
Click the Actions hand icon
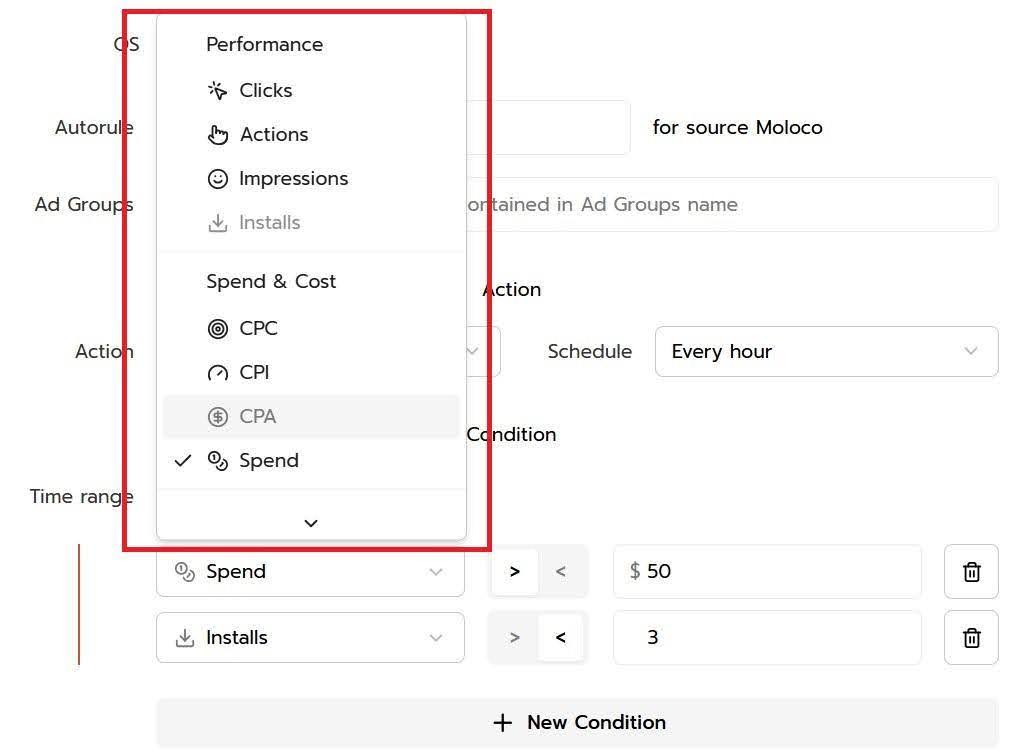coord(218,135)
